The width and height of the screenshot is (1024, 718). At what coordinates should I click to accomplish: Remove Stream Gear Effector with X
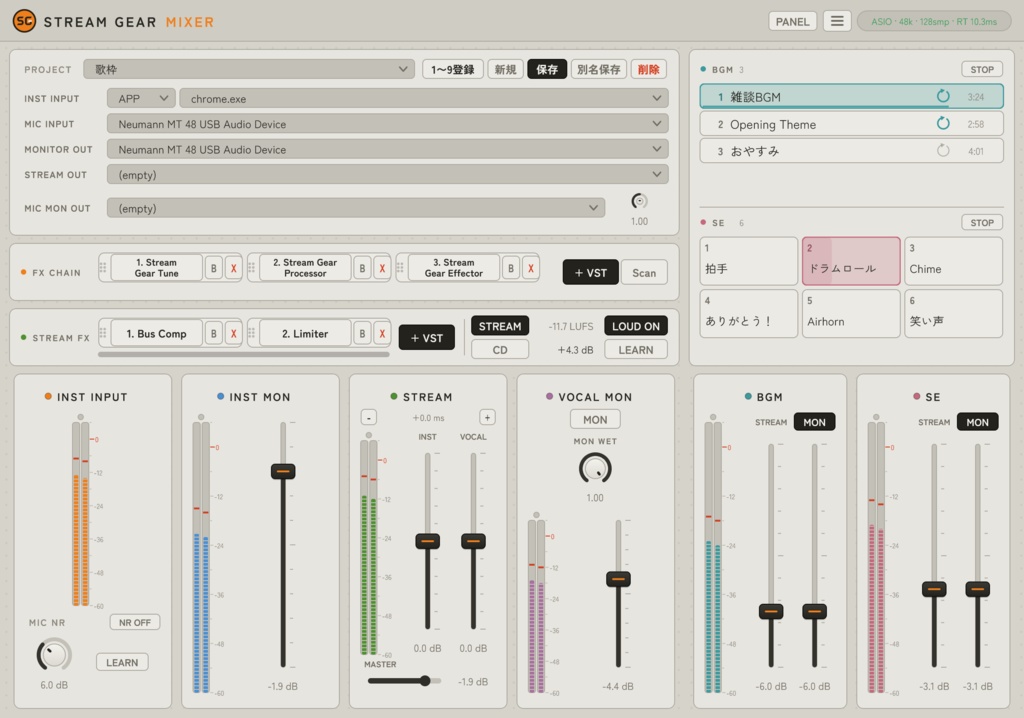point(530,268)
